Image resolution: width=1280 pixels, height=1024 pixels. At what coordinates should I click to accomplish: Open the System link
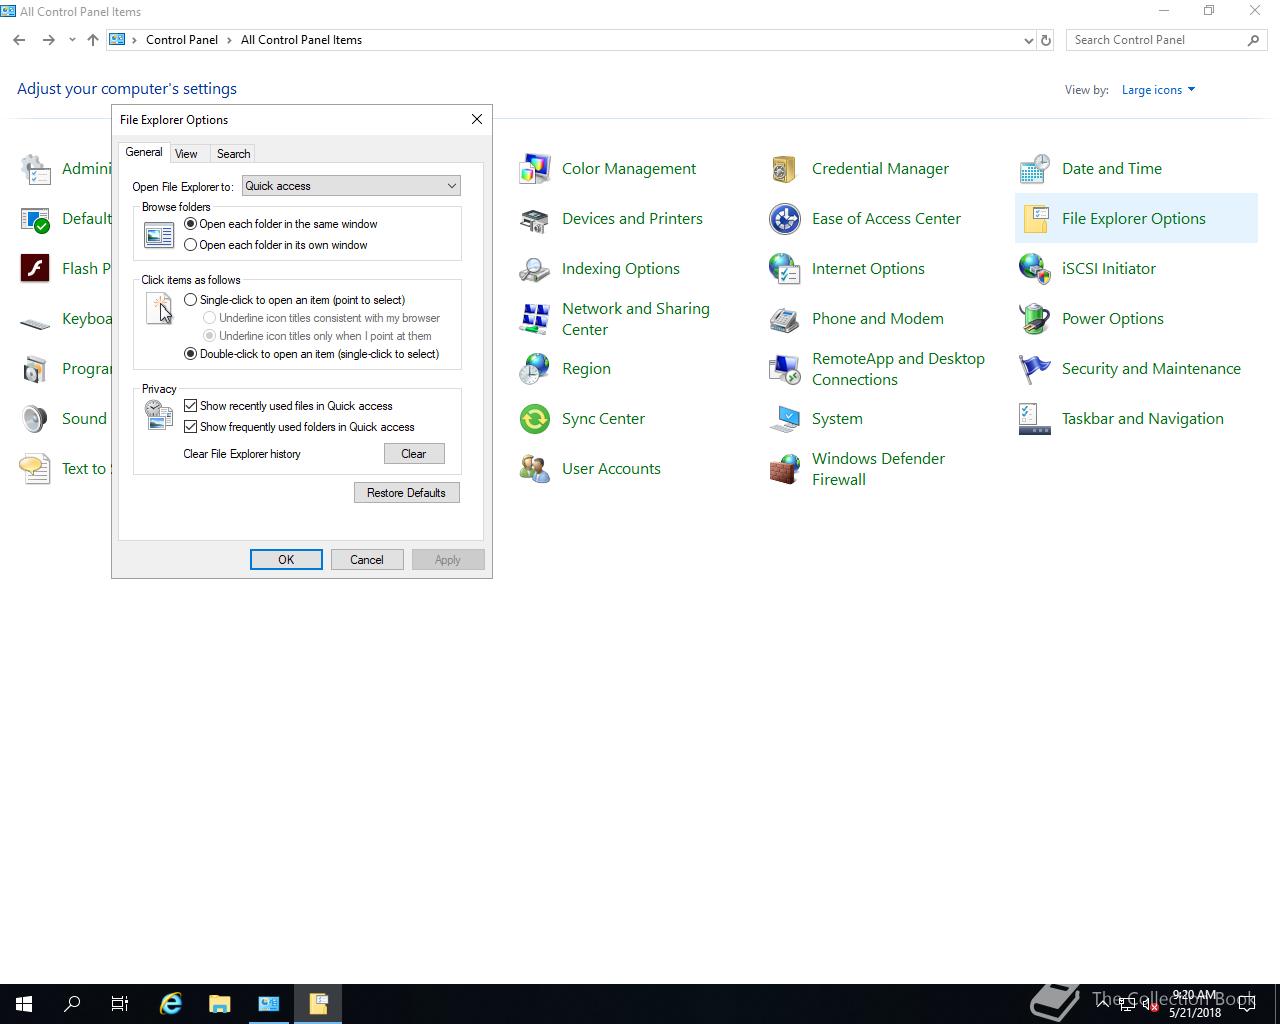[x=837, y=419]
